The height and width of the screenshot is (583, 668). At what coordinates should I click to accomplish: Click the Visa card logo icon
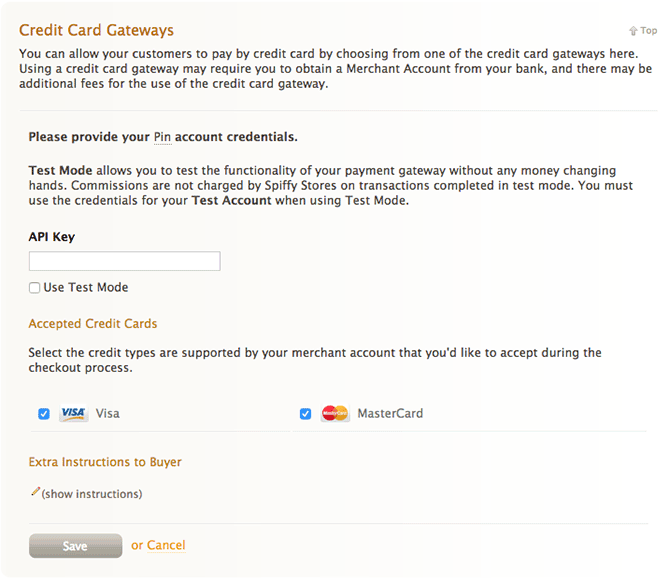[x=73, y=413]
